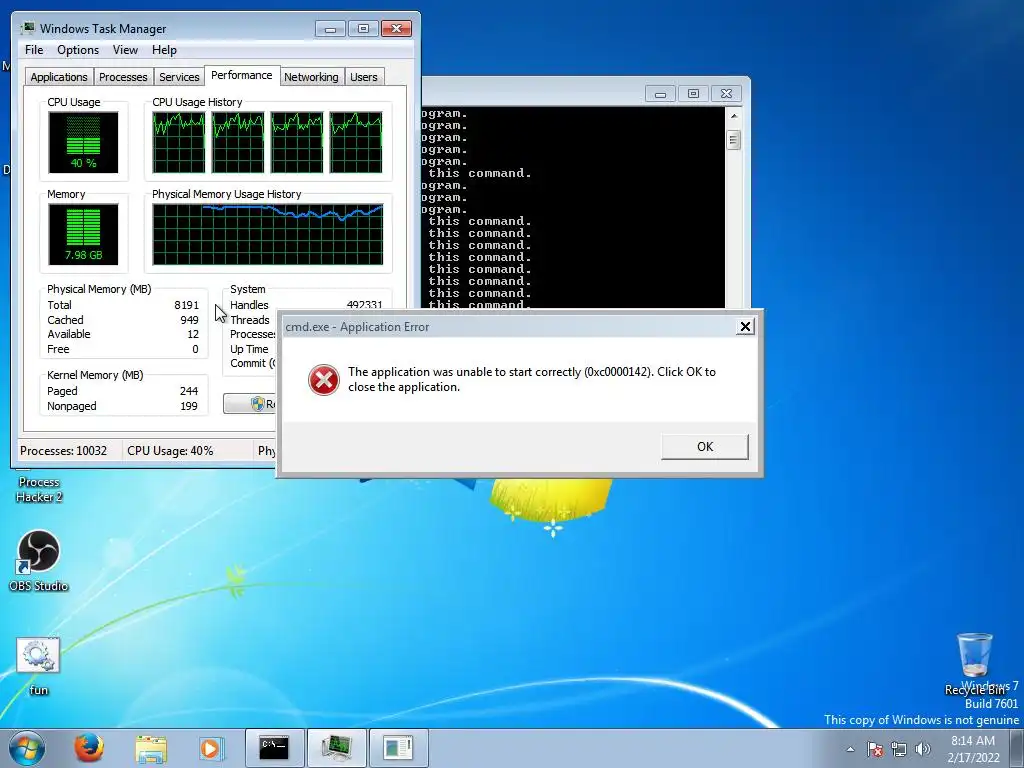Open the Help menu in Task Manager

[x=164, y=50]
